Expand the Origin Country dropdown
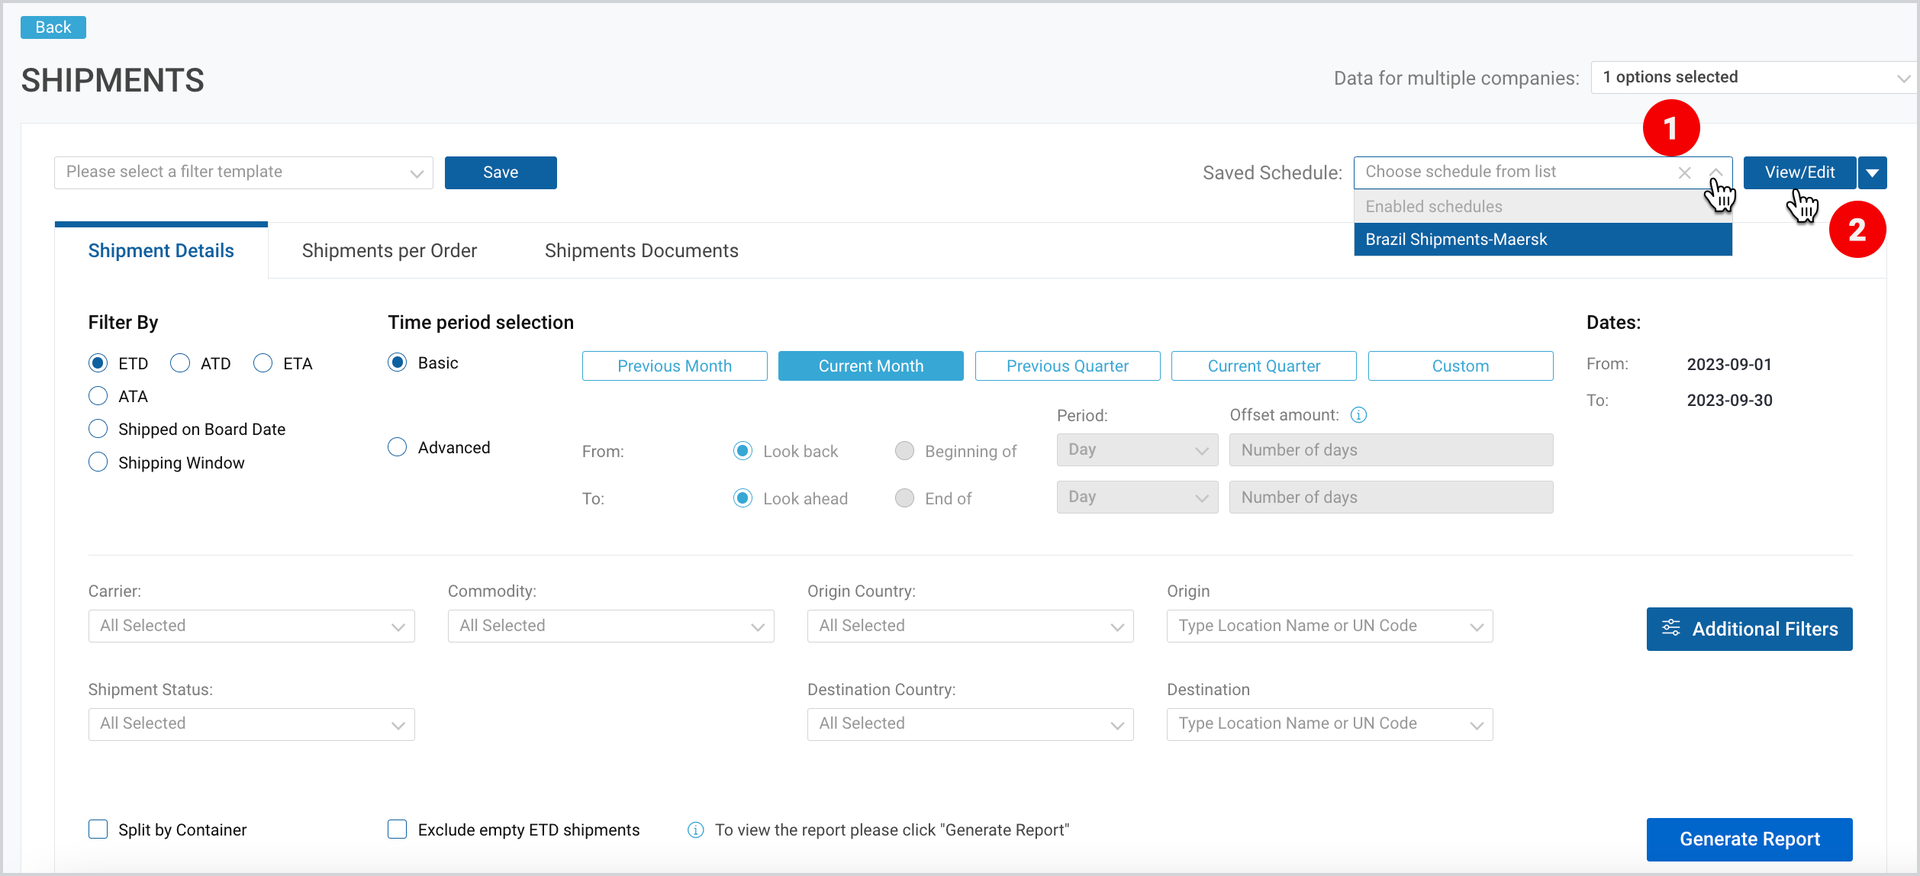Screen dimensions: 1920x876 [x=970, y=626]
